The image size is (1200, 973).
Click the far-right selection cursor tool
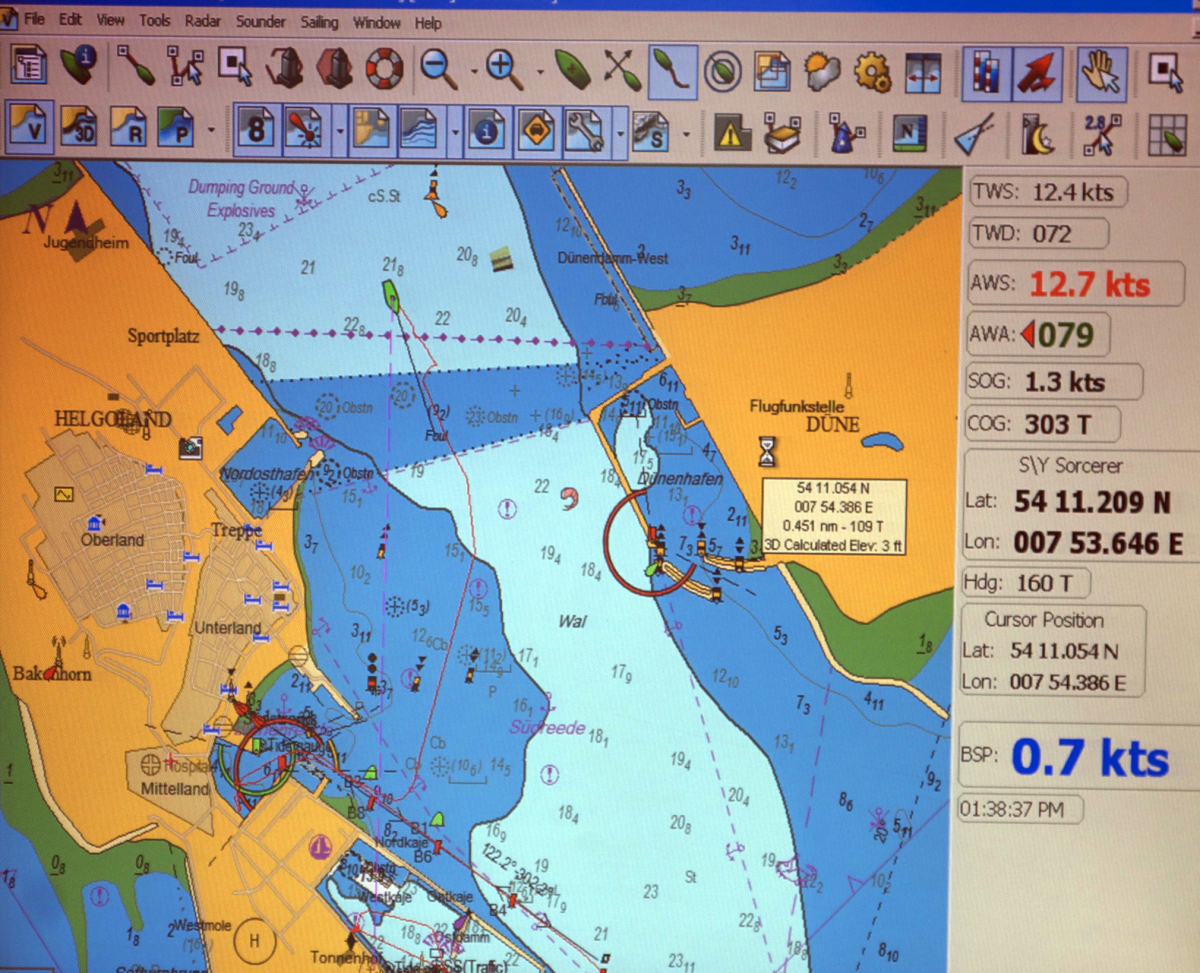point(1166,71)
